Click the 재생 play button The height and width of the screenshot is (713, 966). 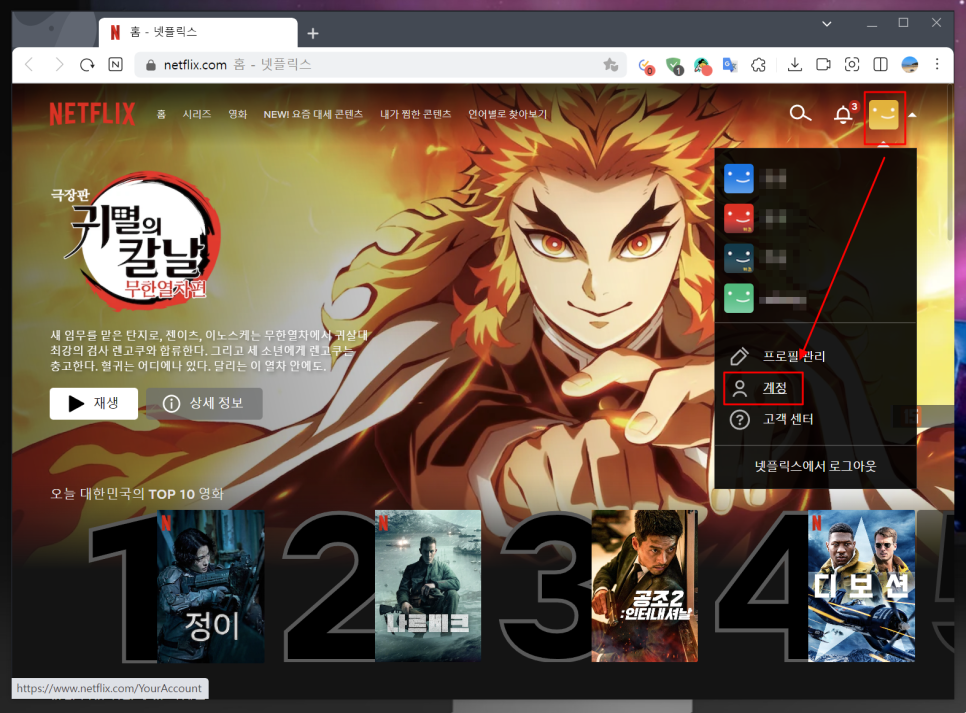94,404
